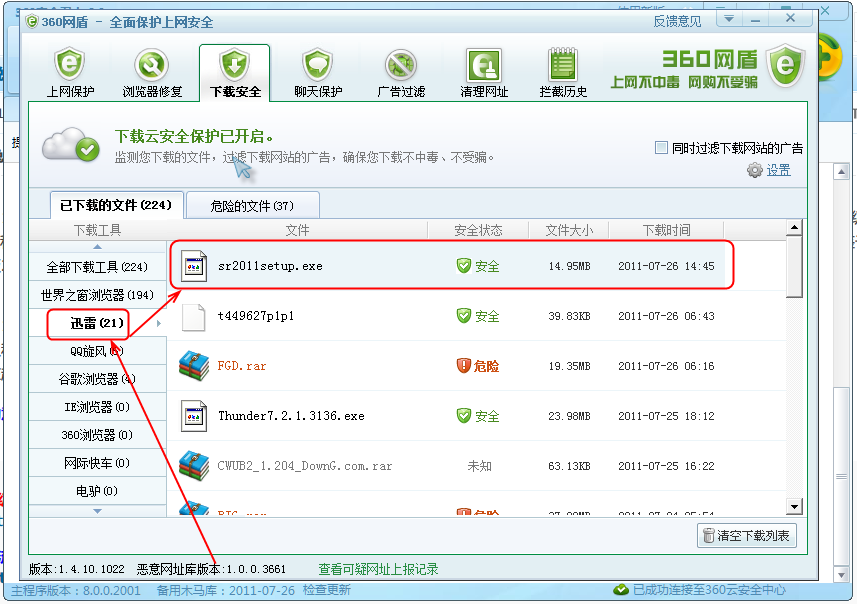
Task: Click the 设置 gear icon
Action: pyautogui.click(x=755, y=170)
